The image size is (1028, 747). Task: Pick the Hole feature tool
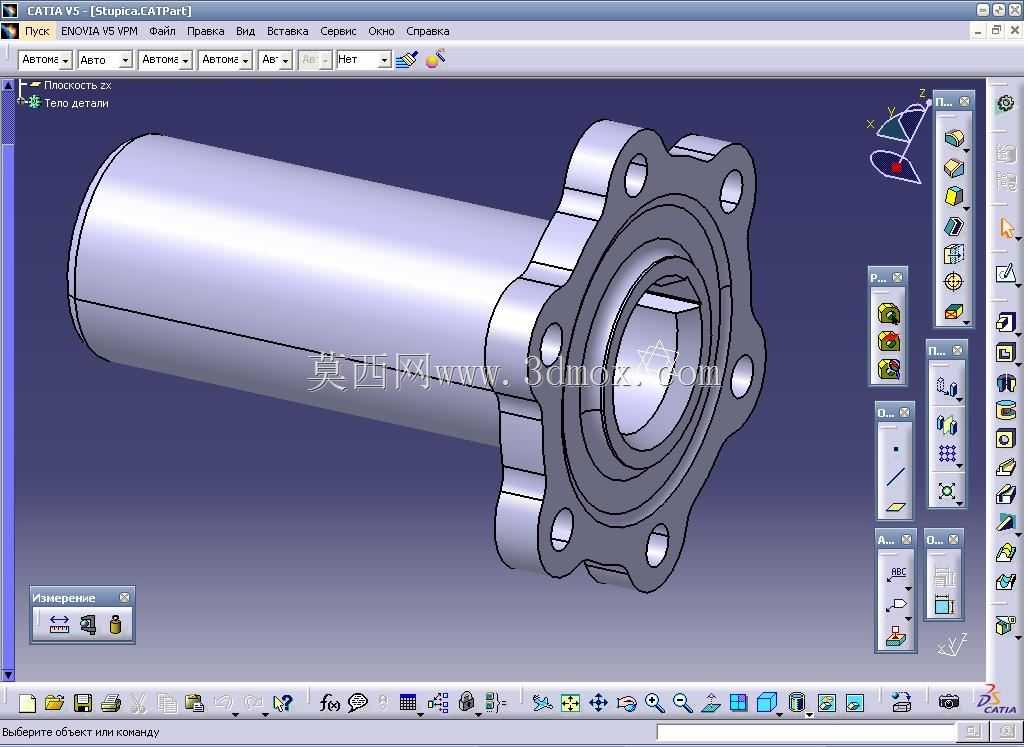(x=1005, y=439)
